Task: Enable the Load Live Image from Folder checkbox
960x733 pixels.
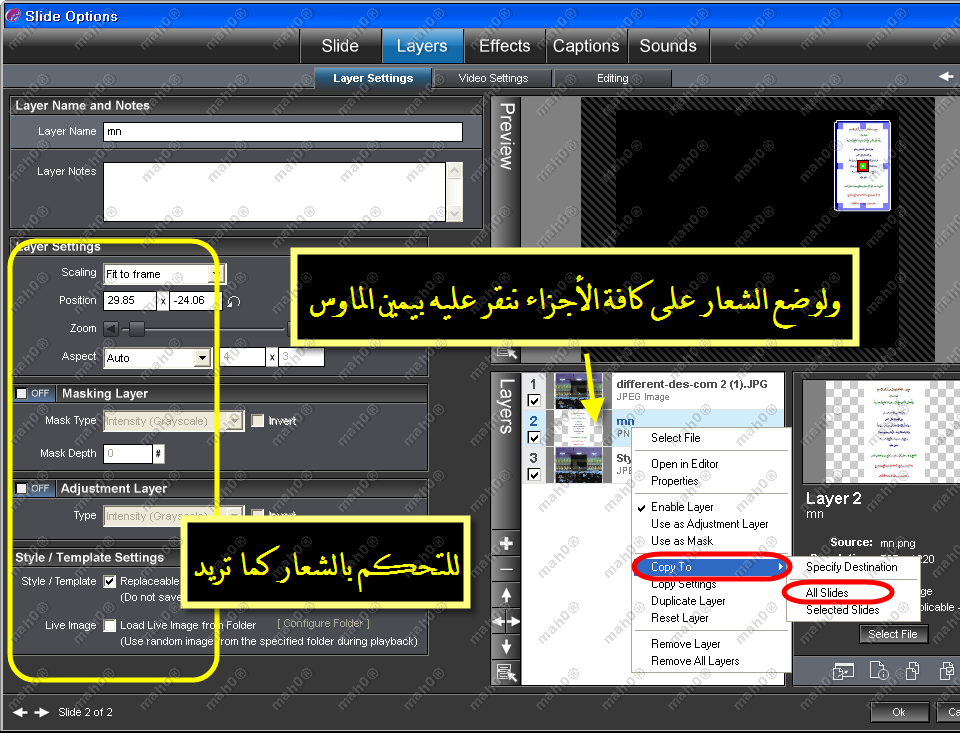Action: click(x=110, y=626)
